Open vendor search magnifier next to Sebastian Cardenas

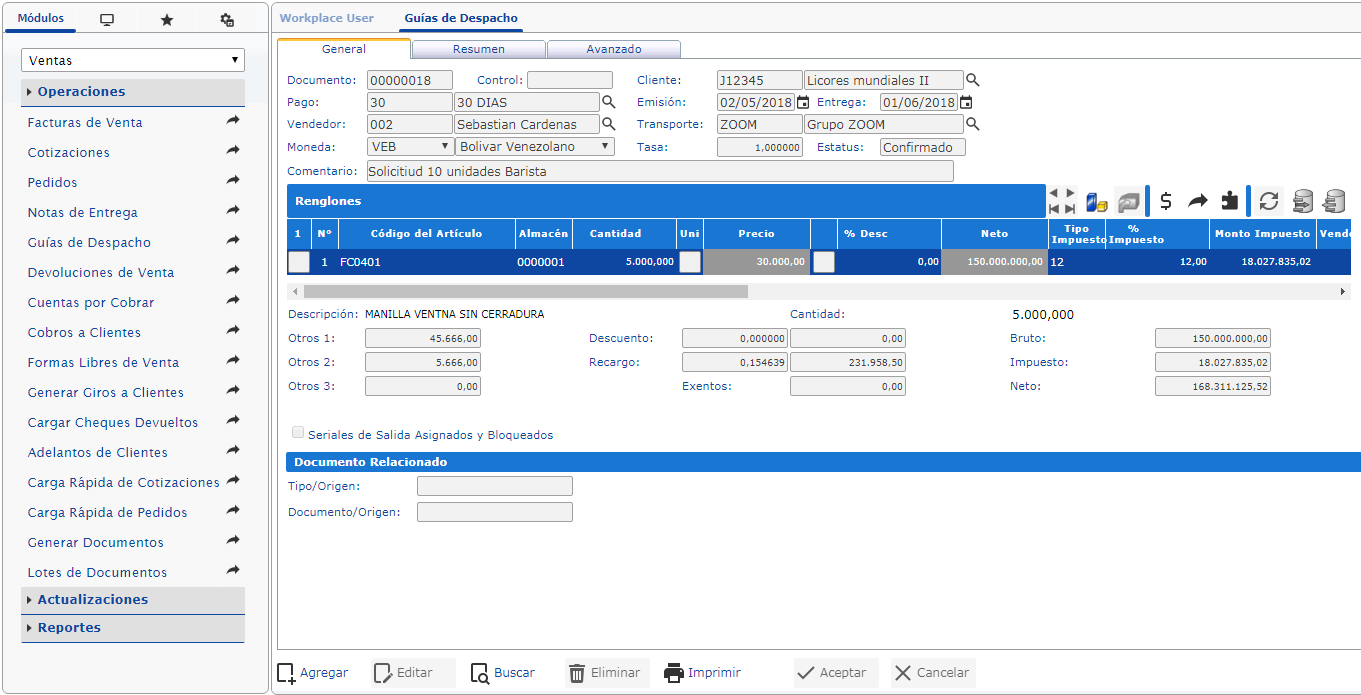tap(609, 124)
